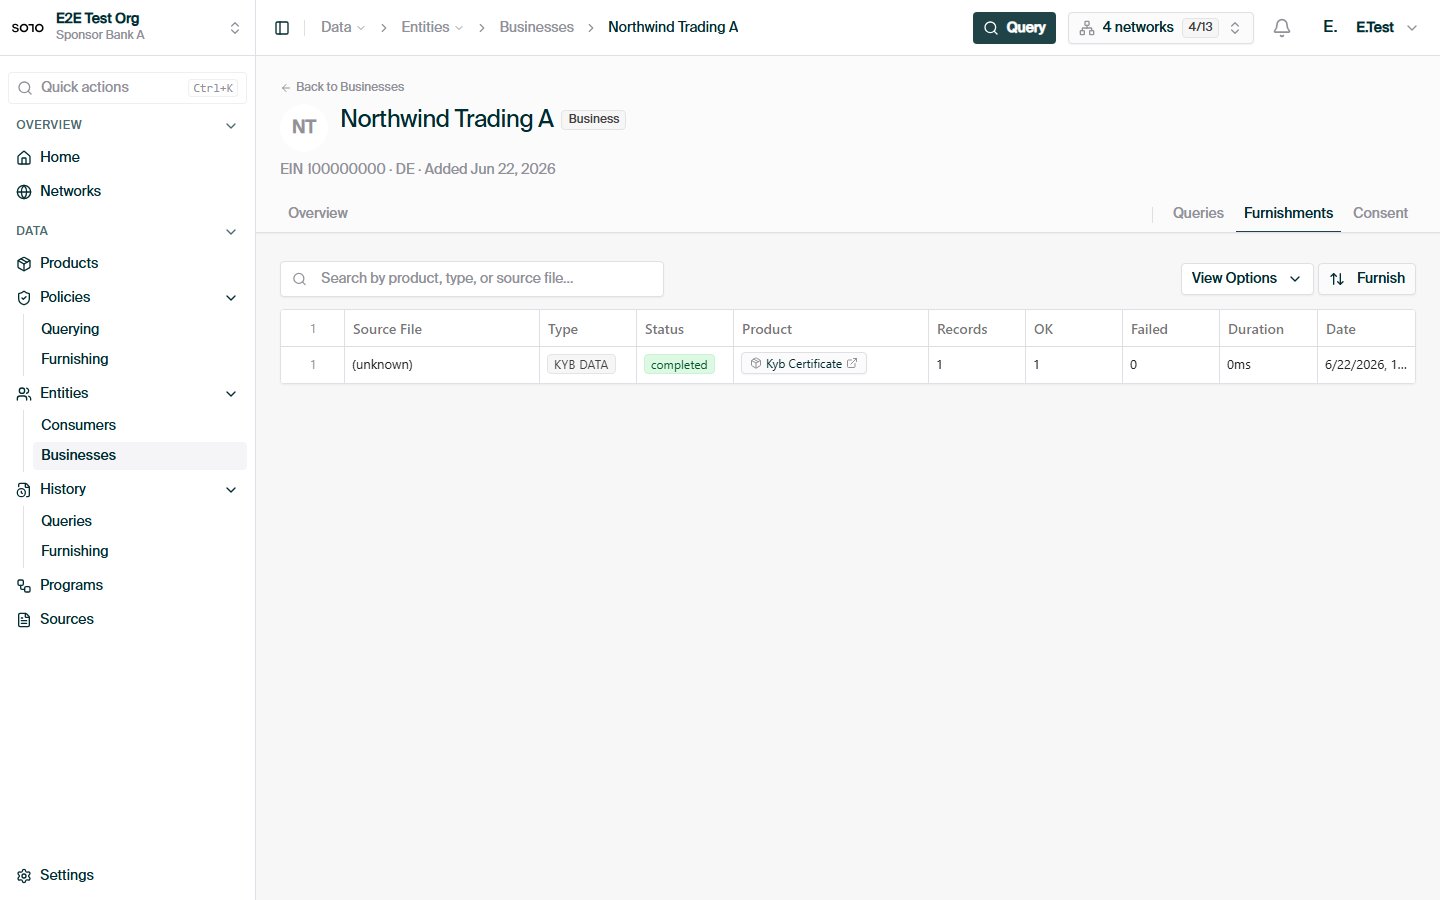This screenshot has height=900, width=1440.
Task: Click the Query button
Action: 1014,28
